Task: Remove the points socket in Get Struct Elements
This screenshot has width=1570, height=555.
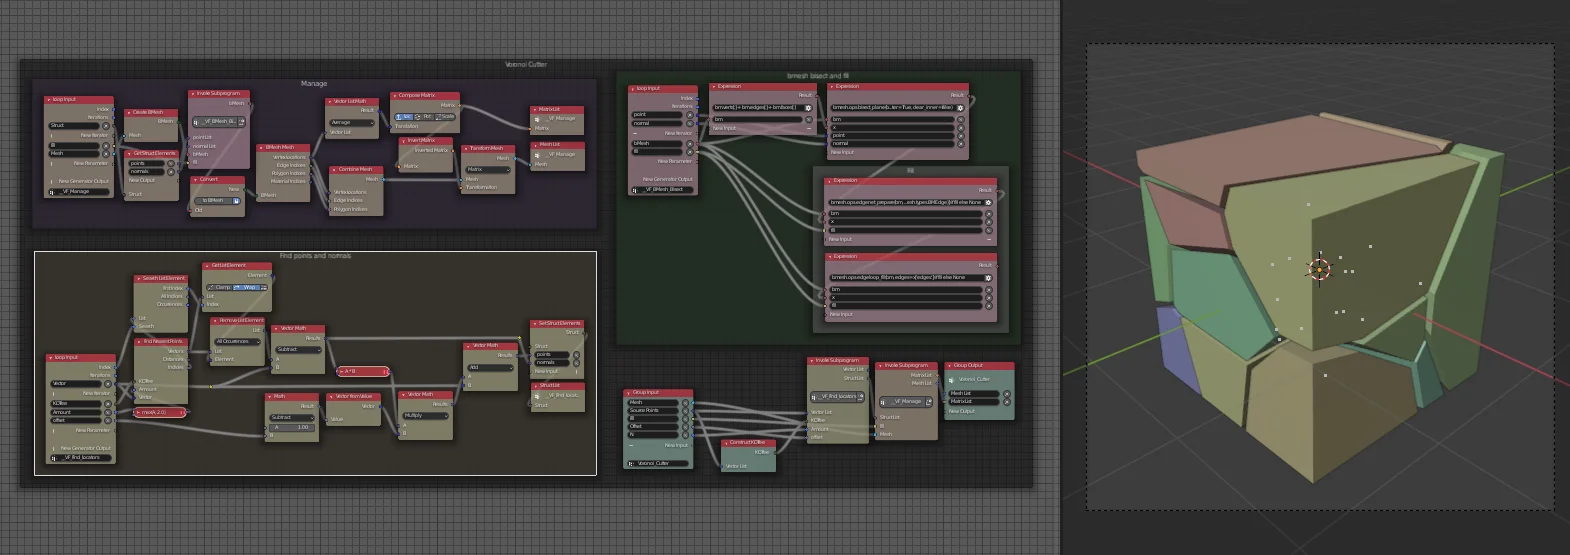Action: click(171, 163)
